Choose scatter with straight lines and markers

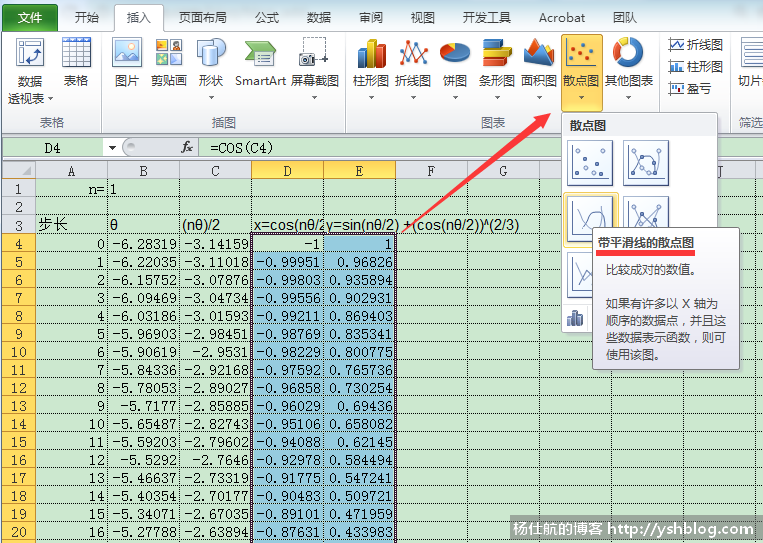pos(646,212)
